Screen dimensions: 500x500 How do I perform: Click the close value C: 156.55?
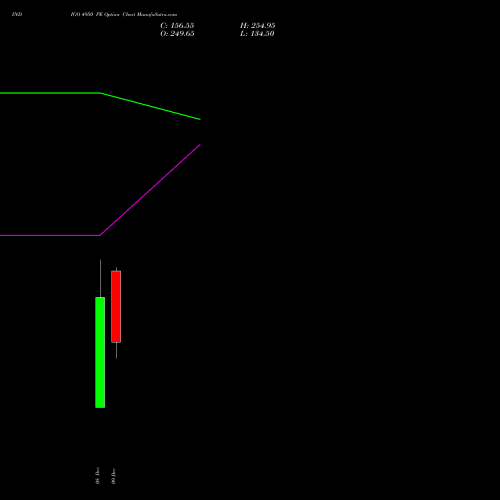pyautogui.click(x=177, y=26)
